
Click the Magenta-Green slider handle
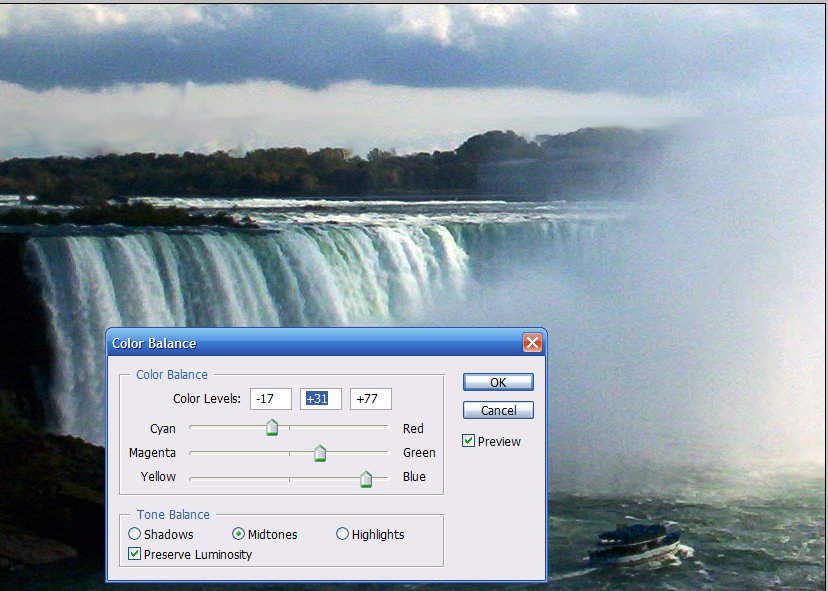click(320, 454)
